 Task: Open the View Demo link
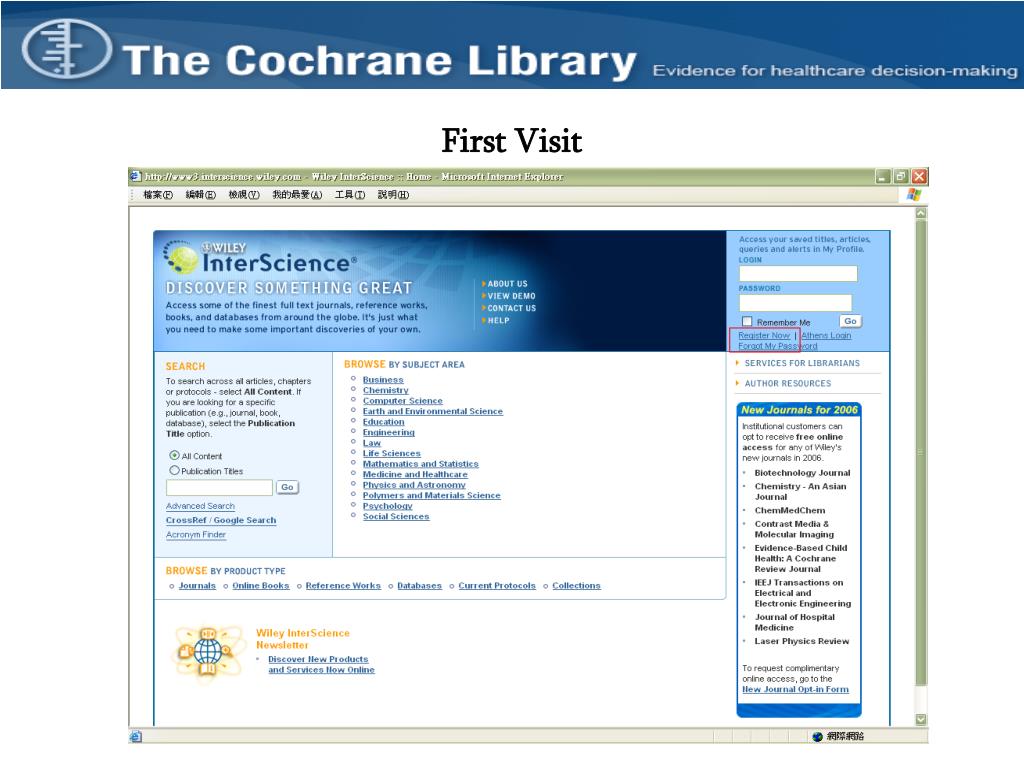(511, 296)
